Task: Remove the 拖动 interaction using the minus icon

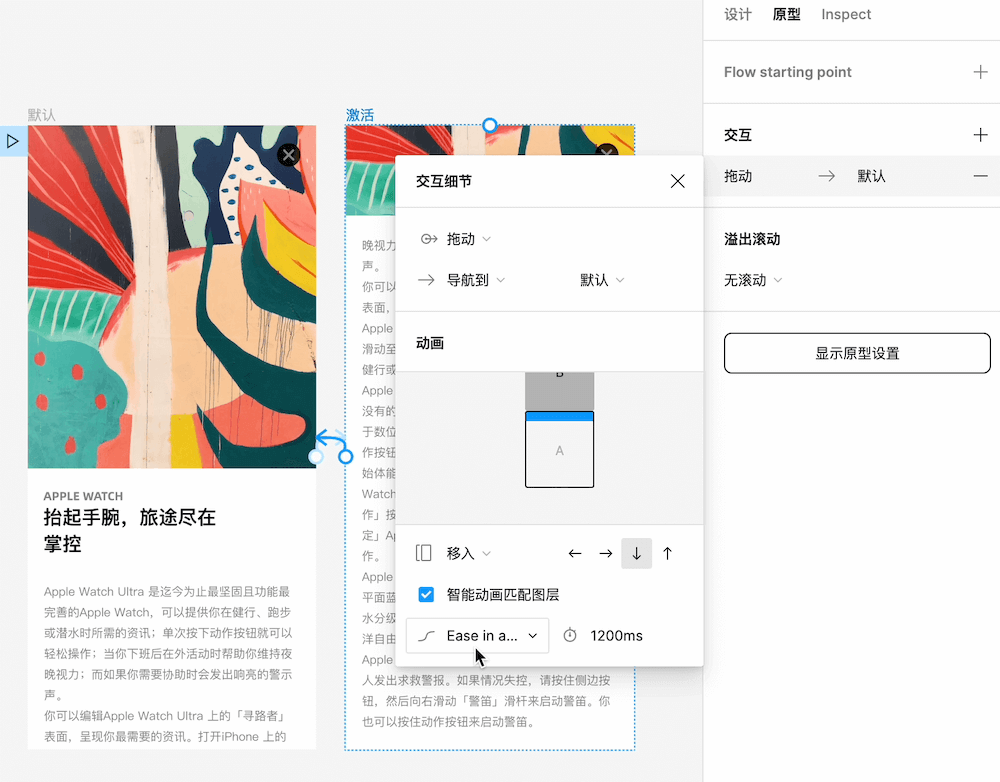Action: [981, 176]
